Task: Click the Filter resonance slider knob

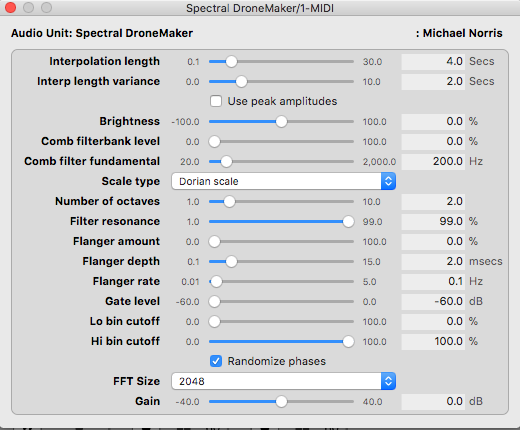Action: (348, 221)
